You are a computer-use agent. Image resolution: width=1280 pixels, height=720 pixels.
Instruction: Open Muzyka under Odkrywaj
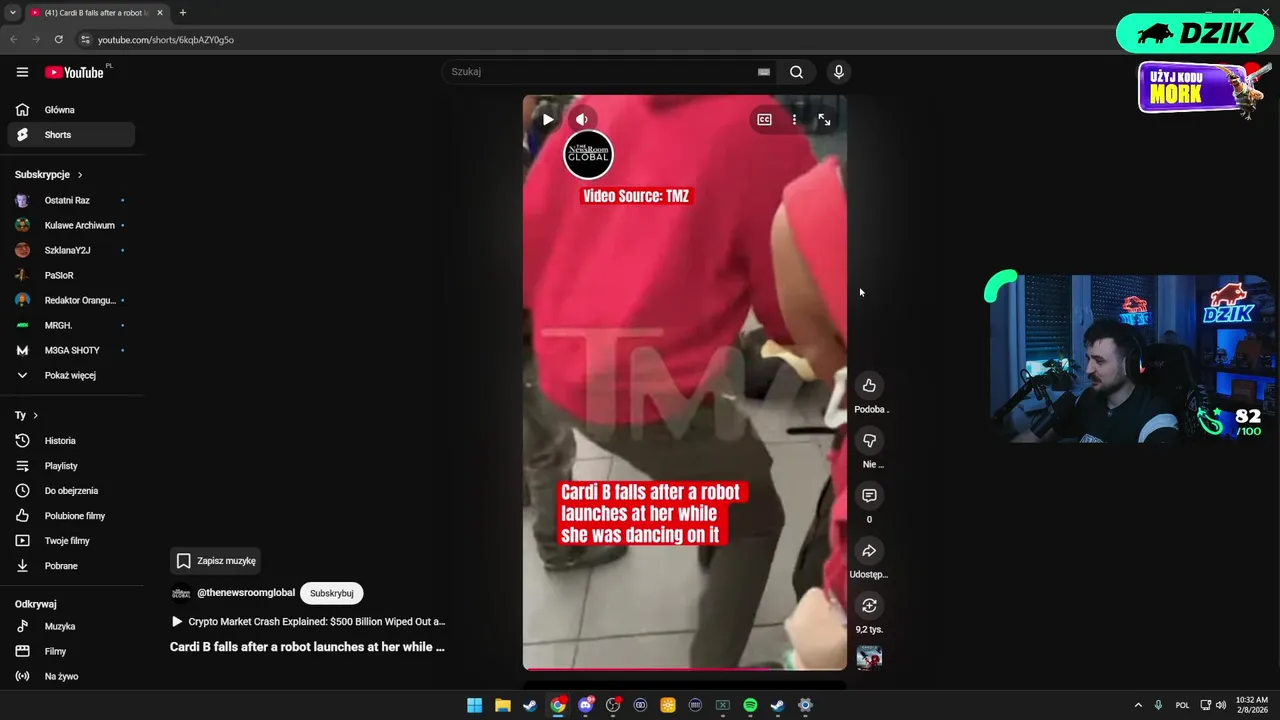coord(71,626)
